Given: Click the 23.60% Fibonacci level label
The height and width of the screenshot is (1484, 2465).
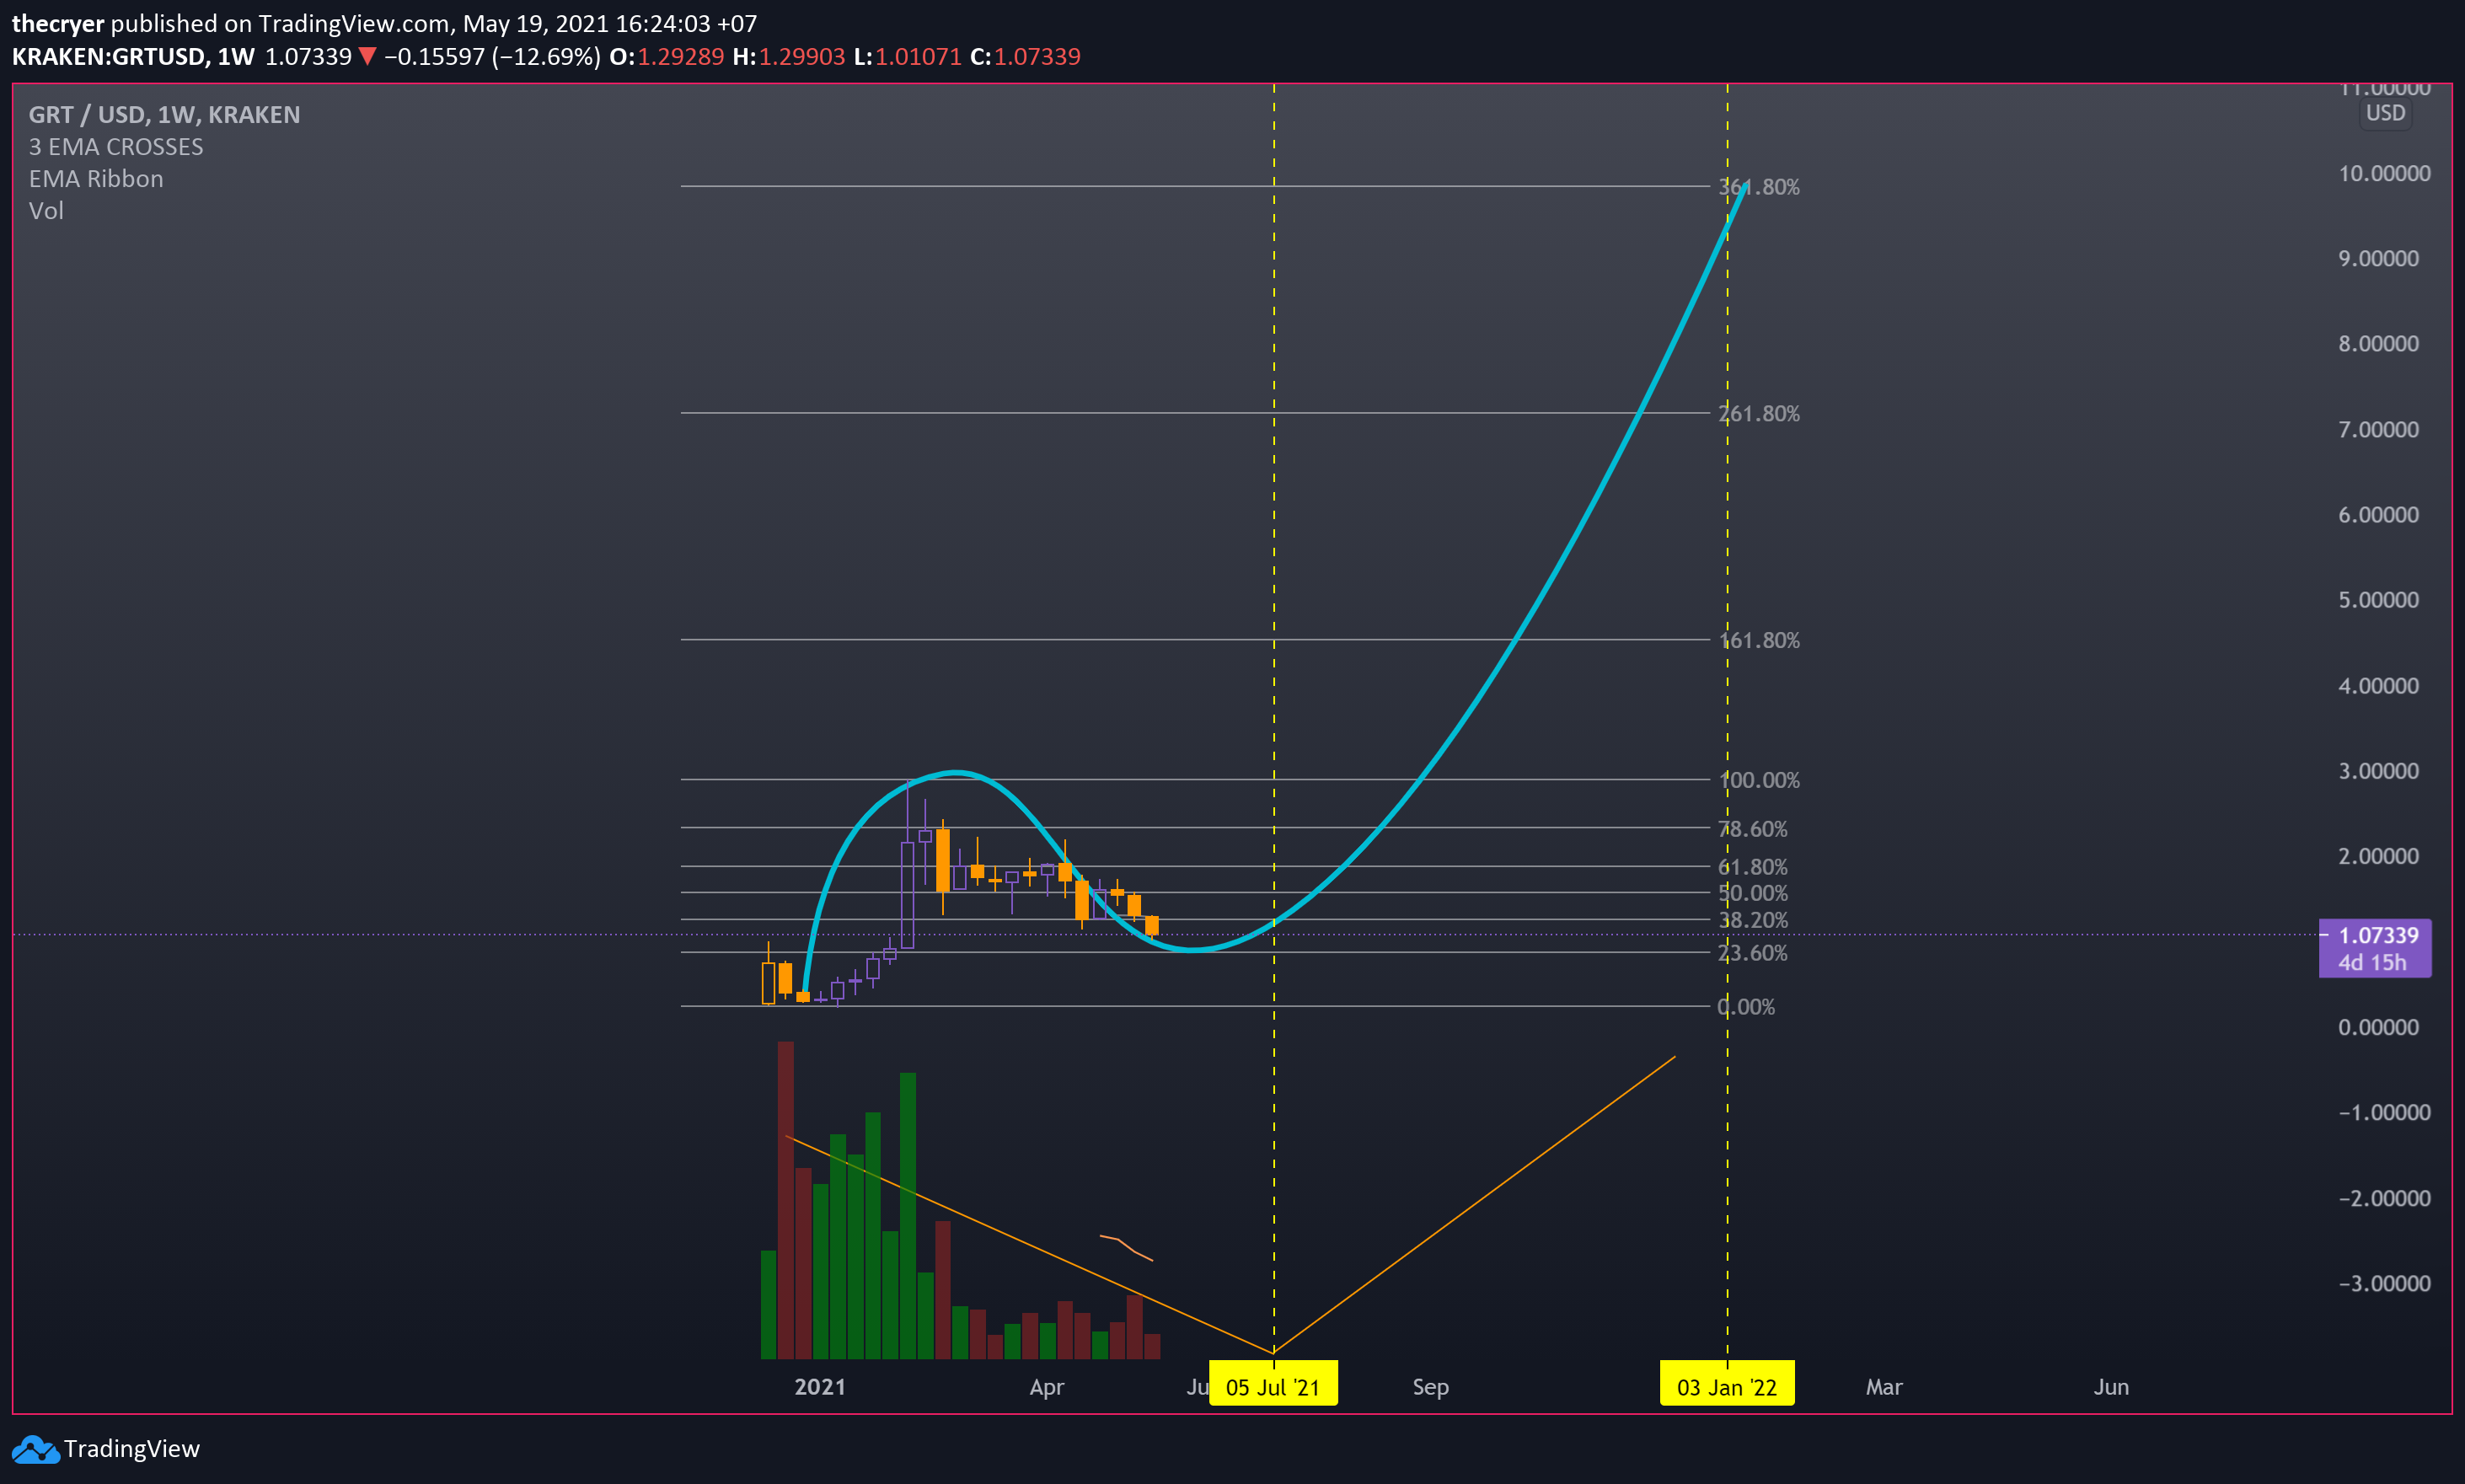Looking at the screenshot, I should tap(1753, 953).
